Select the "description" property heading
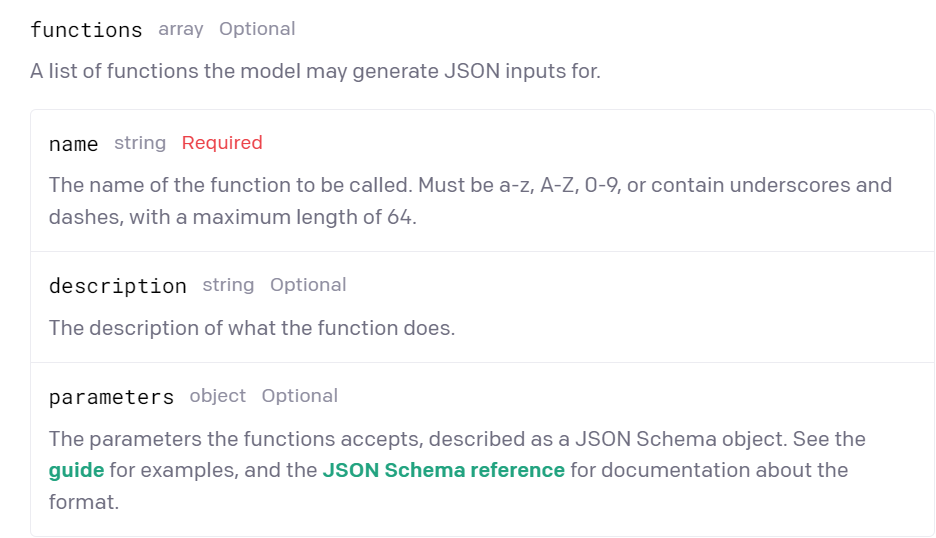This screenshot has width=936, height=538. [118, 286]
